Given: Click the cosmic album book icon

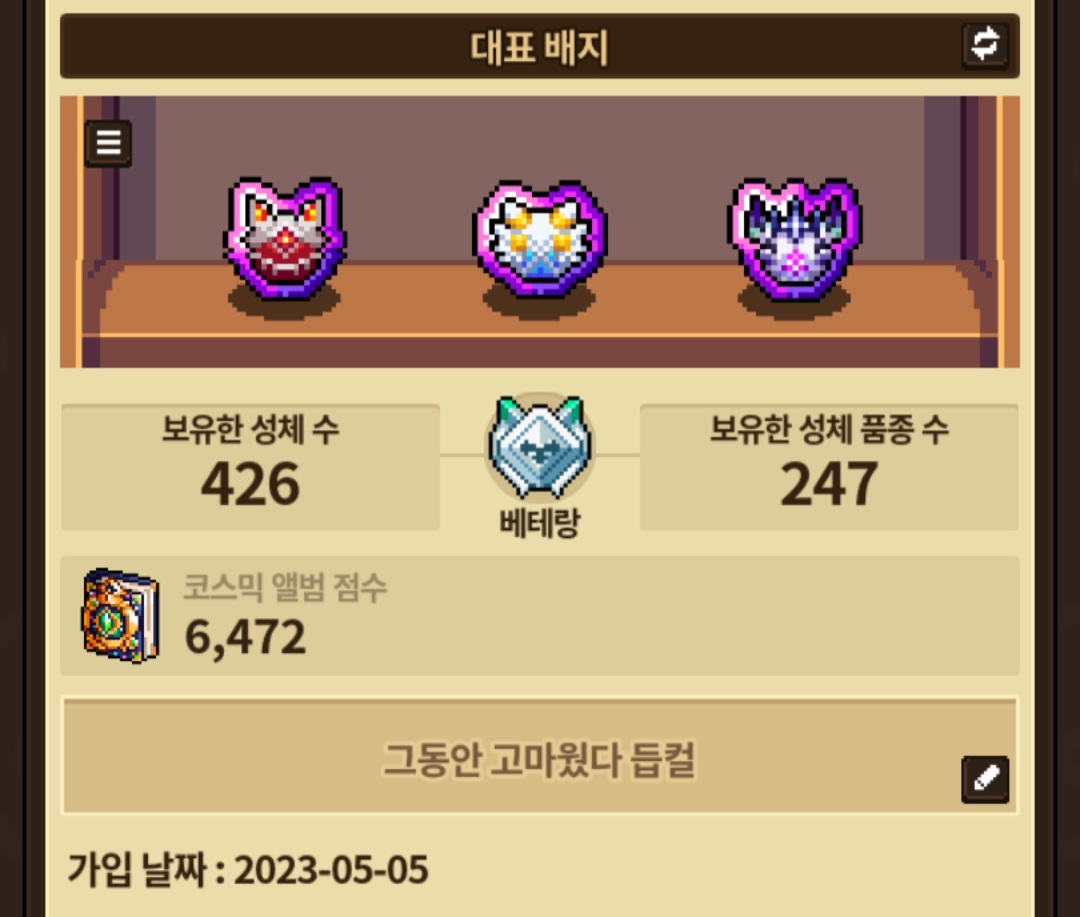Looking at the screenshot, I should click(x=121, y=615).
